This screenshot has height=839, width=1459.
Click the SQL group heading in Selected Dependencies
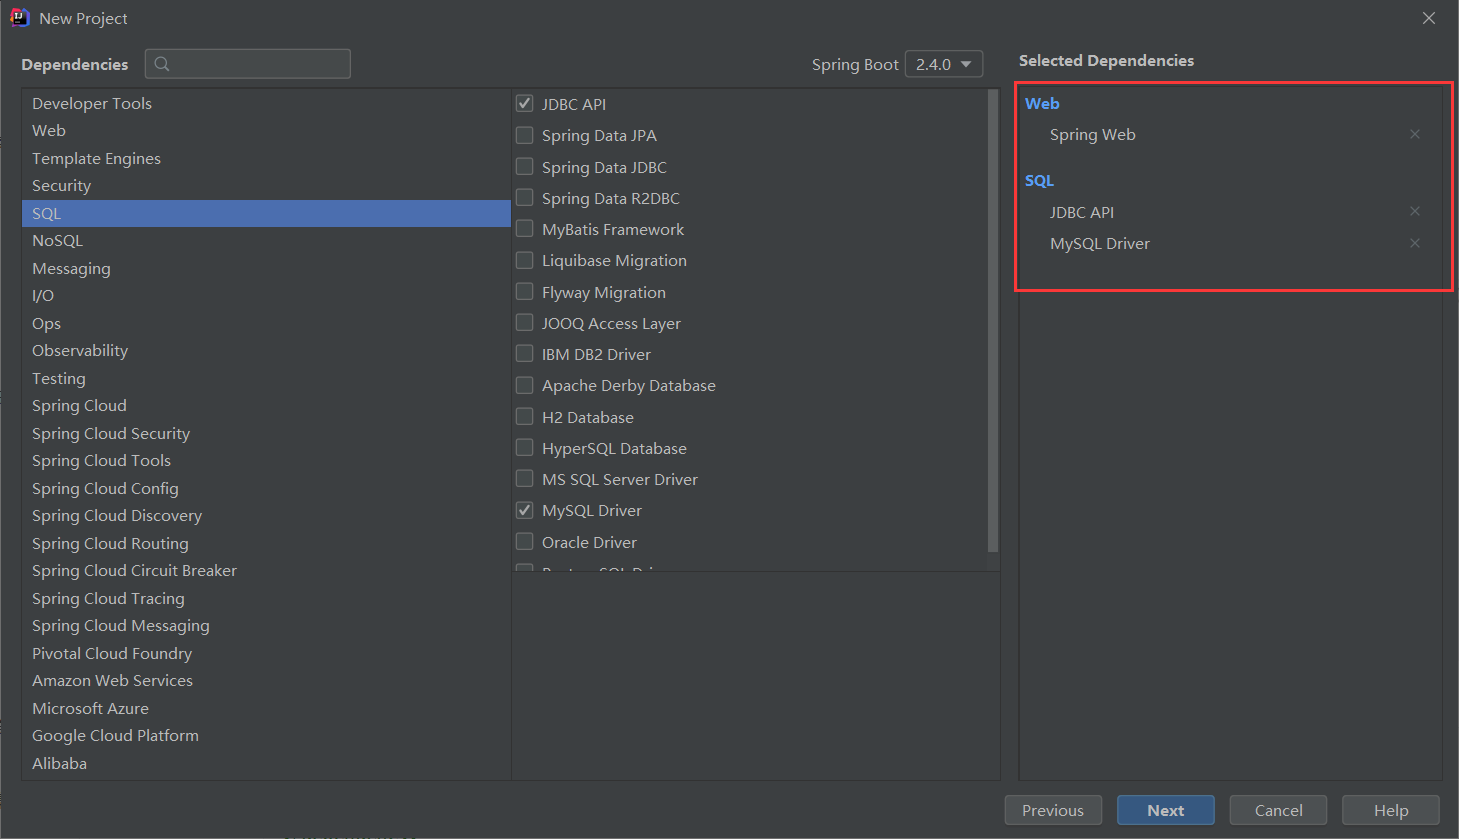tap(1039, 180)
